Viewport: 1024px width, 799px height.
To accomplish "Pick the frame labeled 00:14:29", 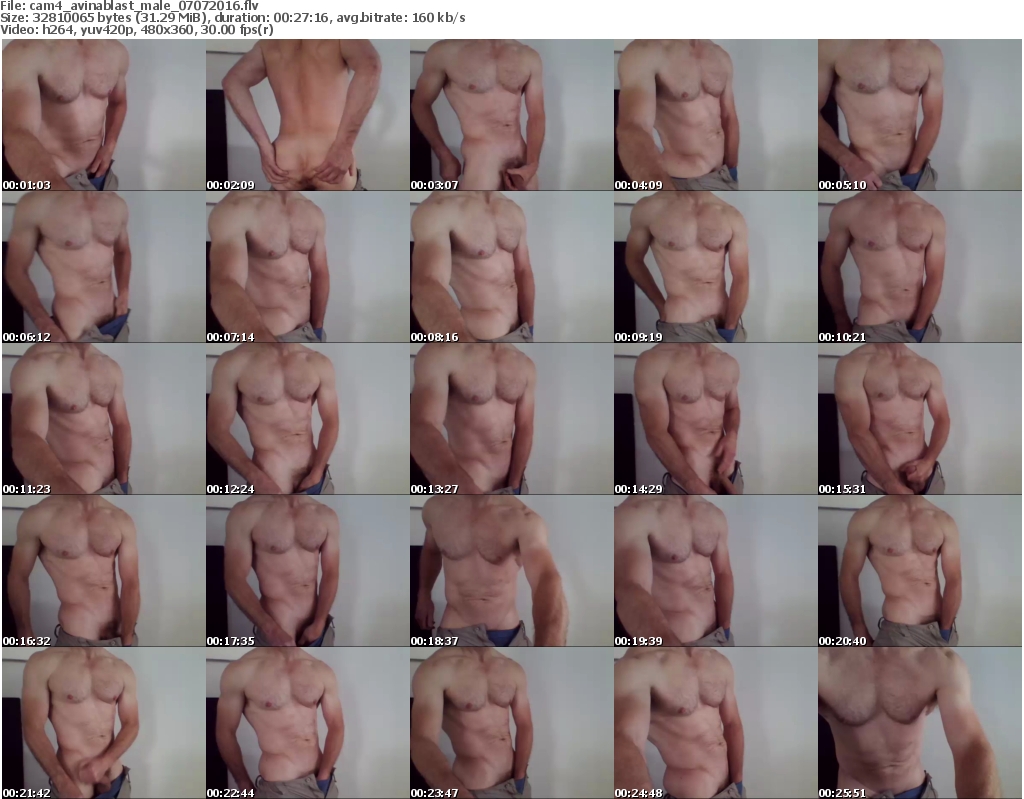I will coord(716,419).
